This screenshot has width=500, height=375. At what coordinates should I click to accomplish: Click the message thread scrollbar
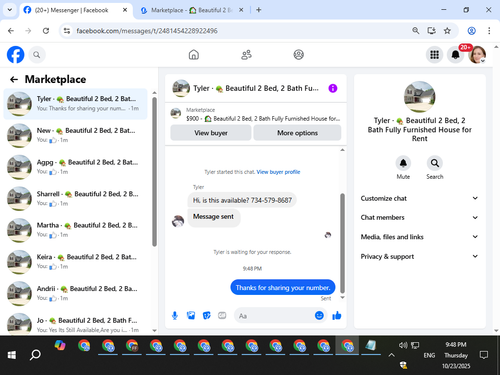[342, 243]
